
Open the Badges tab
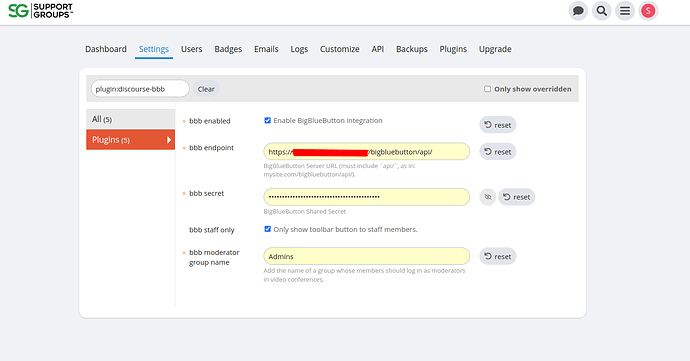pyautogui.click(x=228, y=49)
